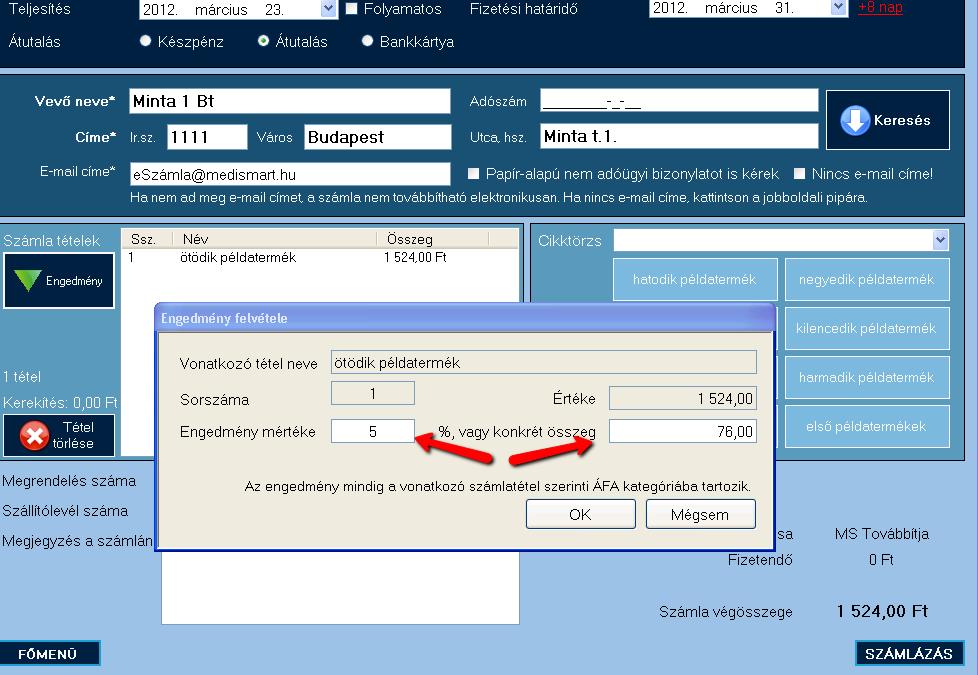This screenshot has width=978, height=675.
Task: Add the hatodik példatermék item
Action: (695, 279)
